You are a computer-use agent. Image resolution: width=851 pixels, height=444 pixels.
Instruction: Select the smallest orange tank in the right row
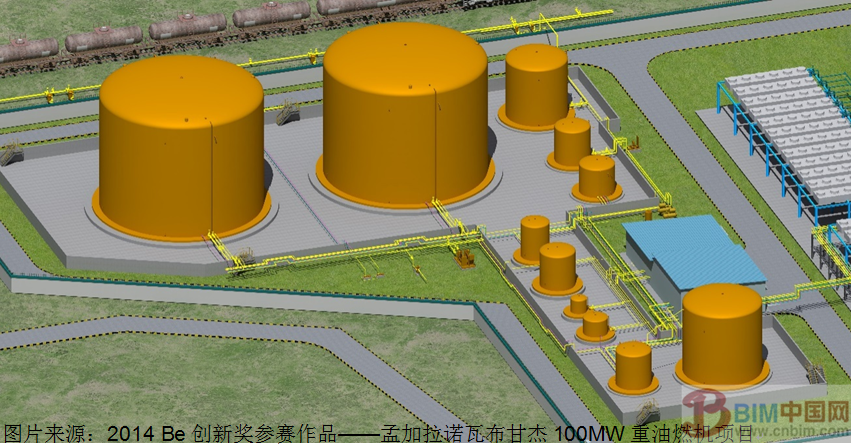578,304
